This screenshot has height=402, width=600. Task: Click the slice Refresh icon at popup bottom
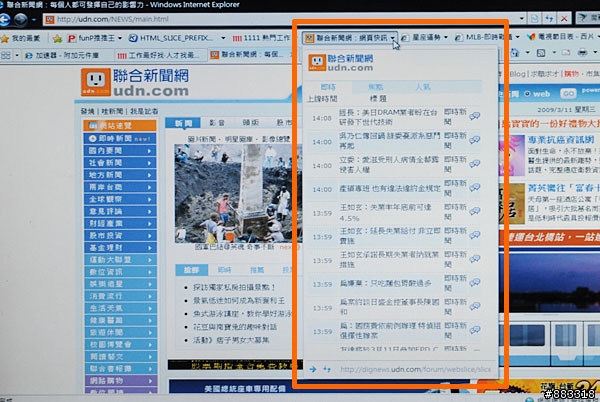(327, 369)
